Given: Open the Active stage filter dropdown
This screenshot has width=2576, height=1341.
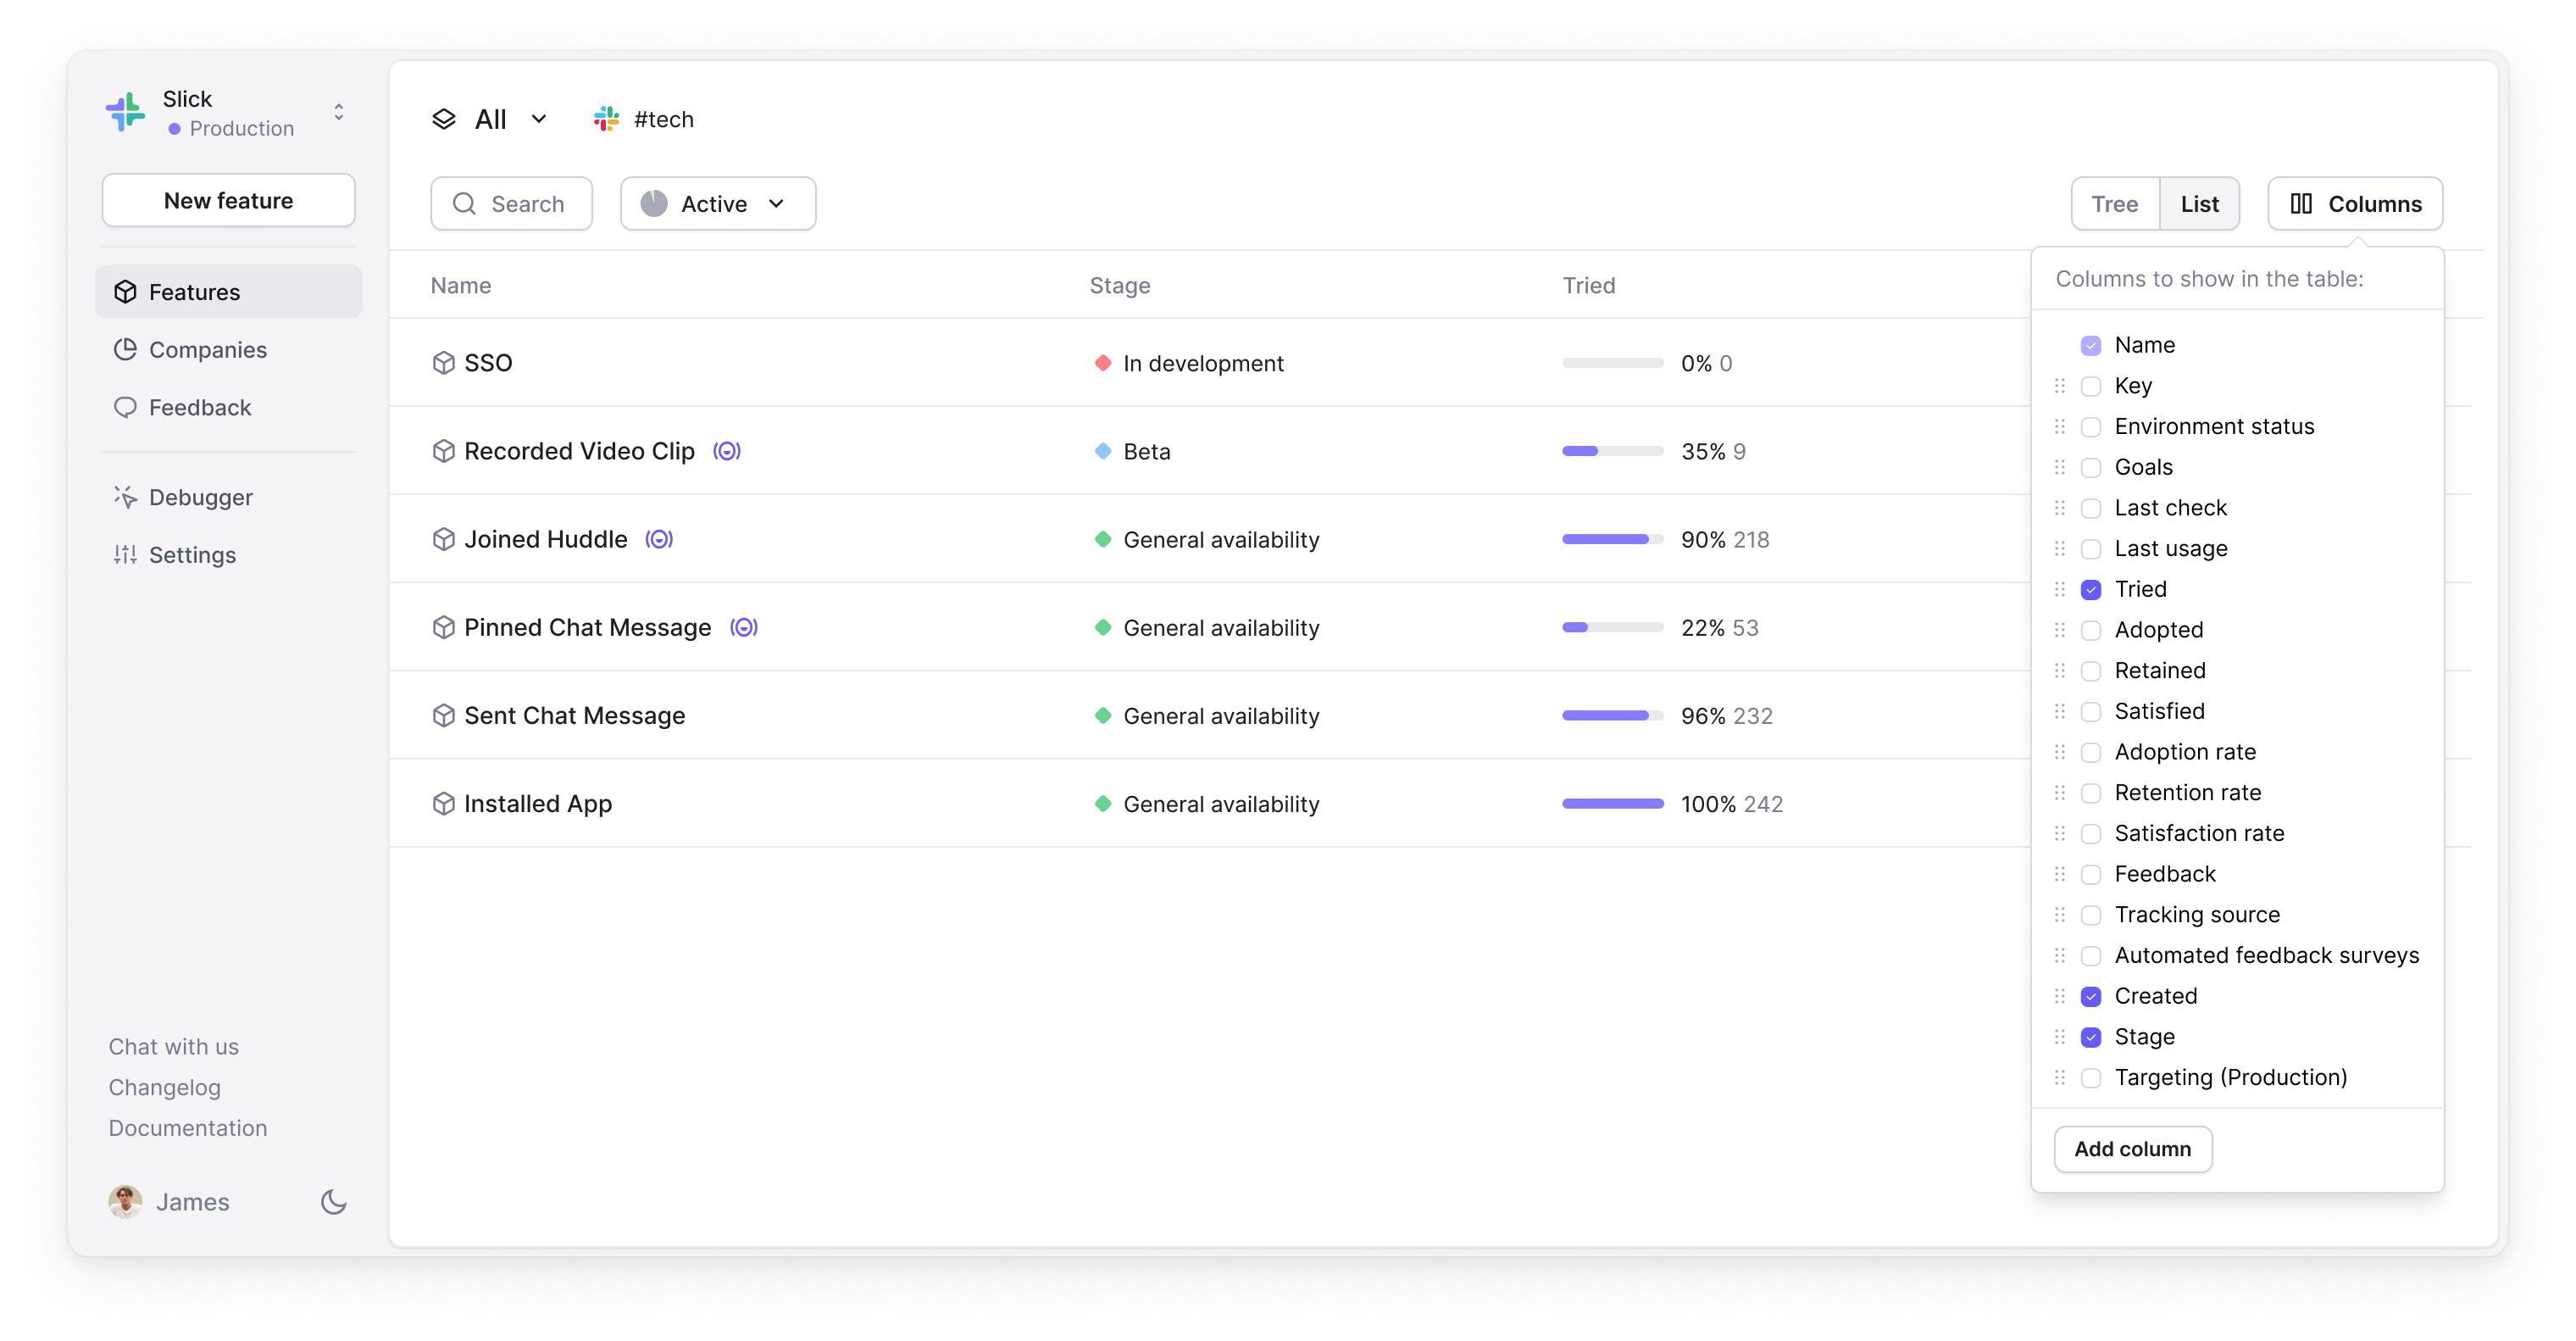Looking at the screenshot, I should coord(718,204).
